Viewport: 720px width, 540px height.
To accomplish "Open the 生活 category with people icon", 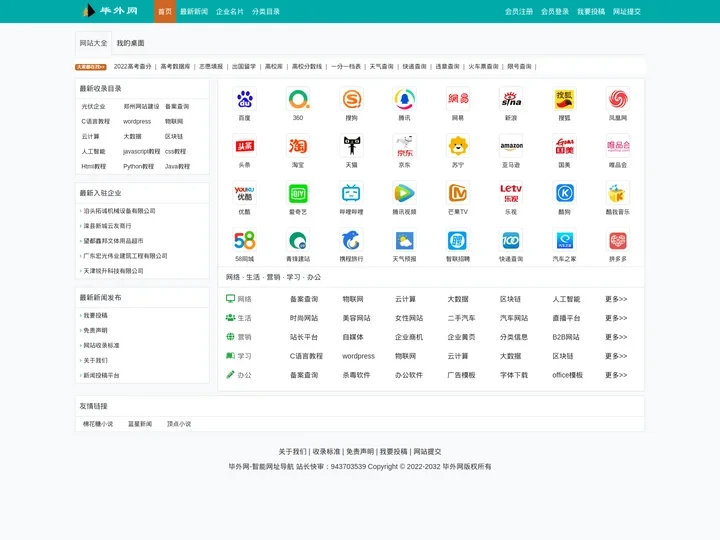I will pos(239,318).
